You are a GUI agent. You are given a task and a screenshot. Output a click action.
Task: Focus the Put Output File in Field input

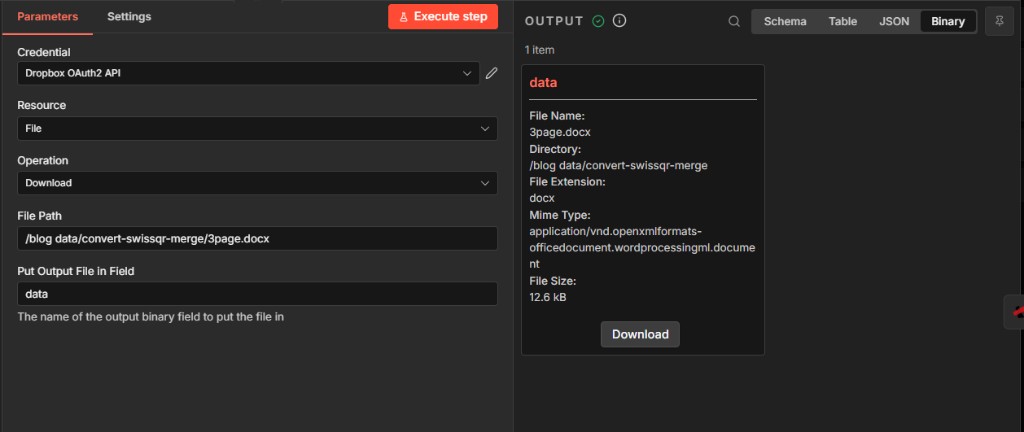(x=257, y=294)
